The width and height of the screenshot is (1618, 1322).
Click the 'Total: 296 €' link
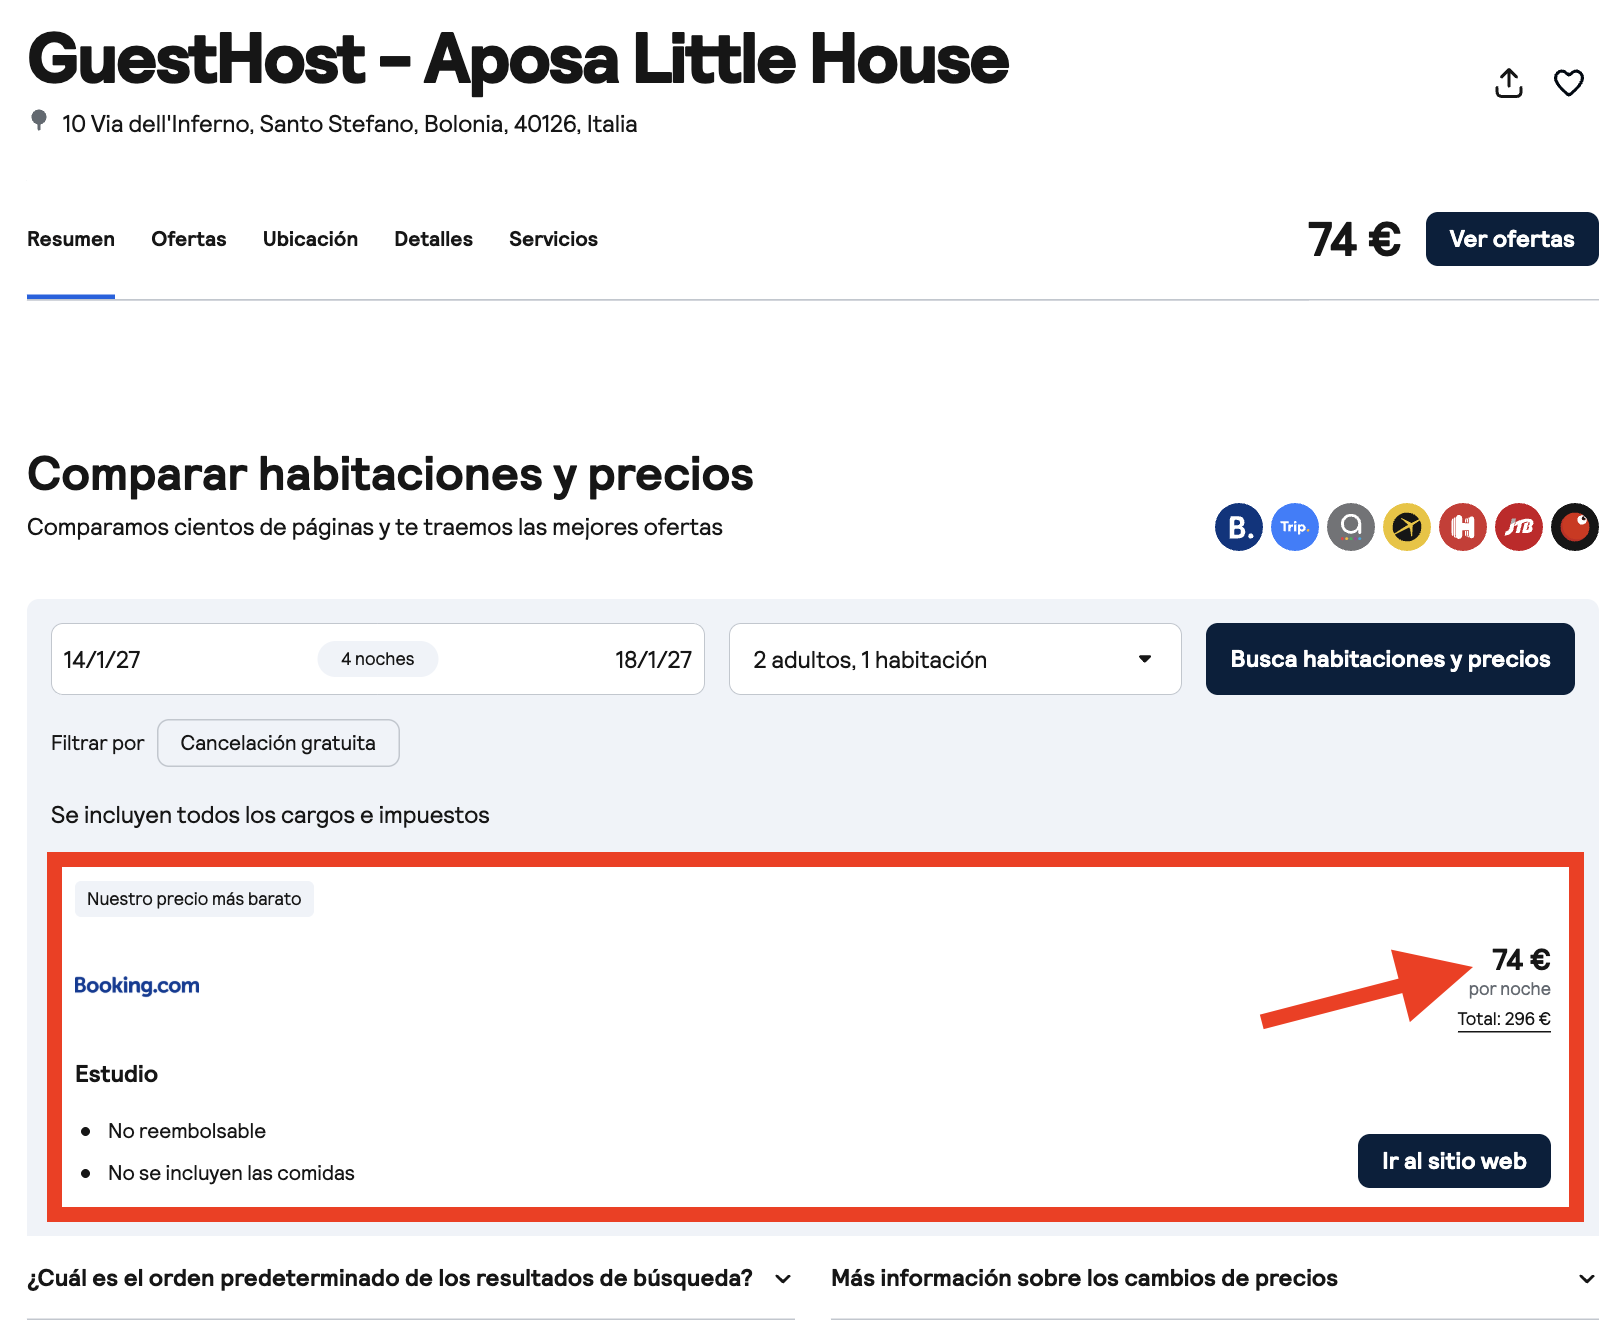click(1504, 1019)
